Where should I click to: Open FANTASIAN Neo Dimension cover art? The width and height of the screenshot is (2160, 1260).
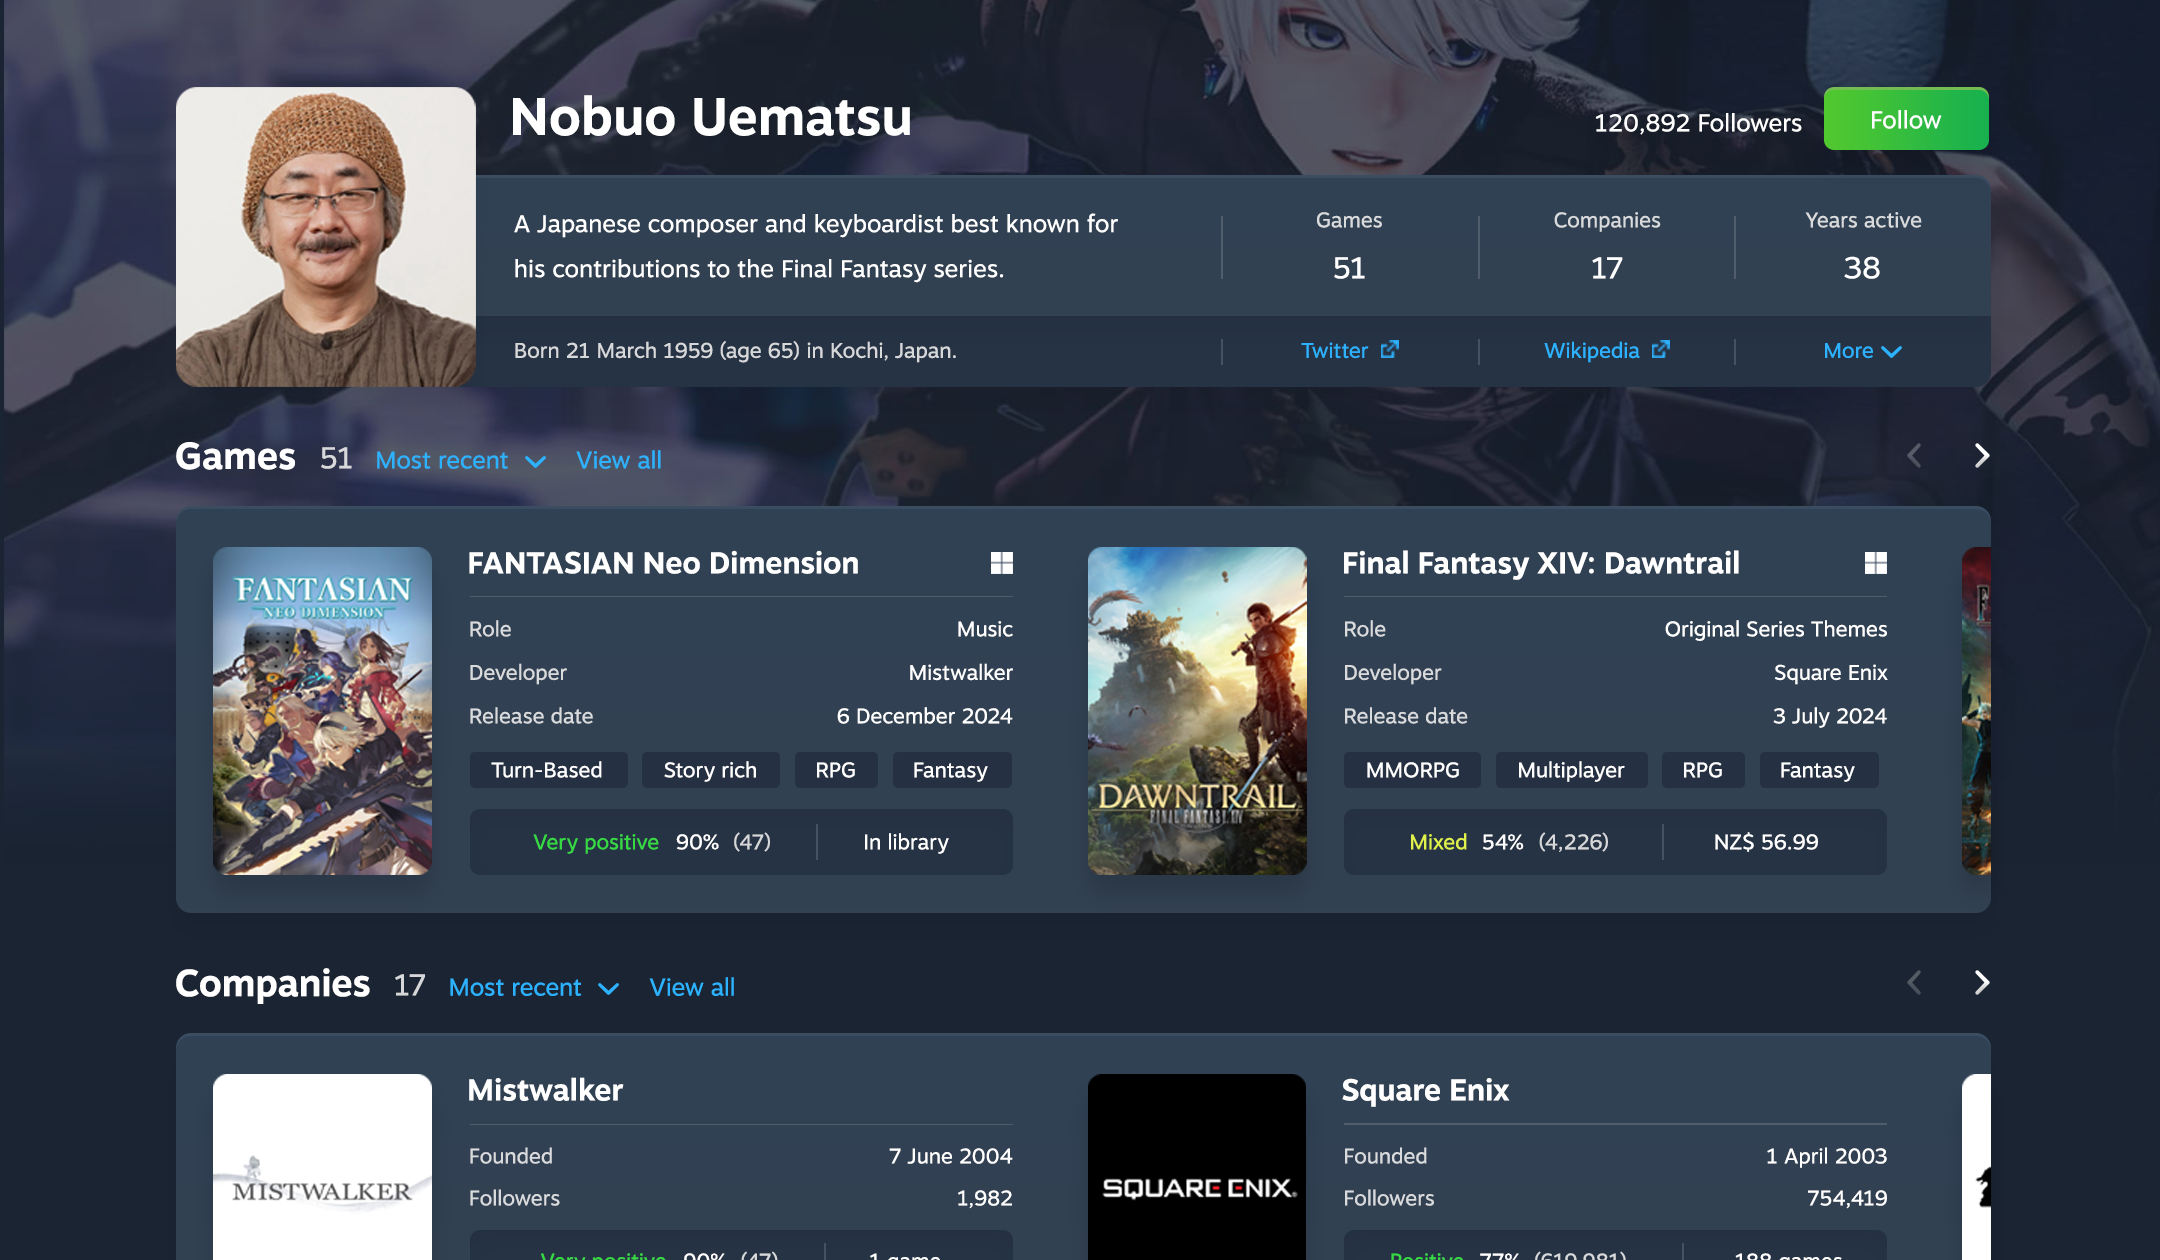322,711
